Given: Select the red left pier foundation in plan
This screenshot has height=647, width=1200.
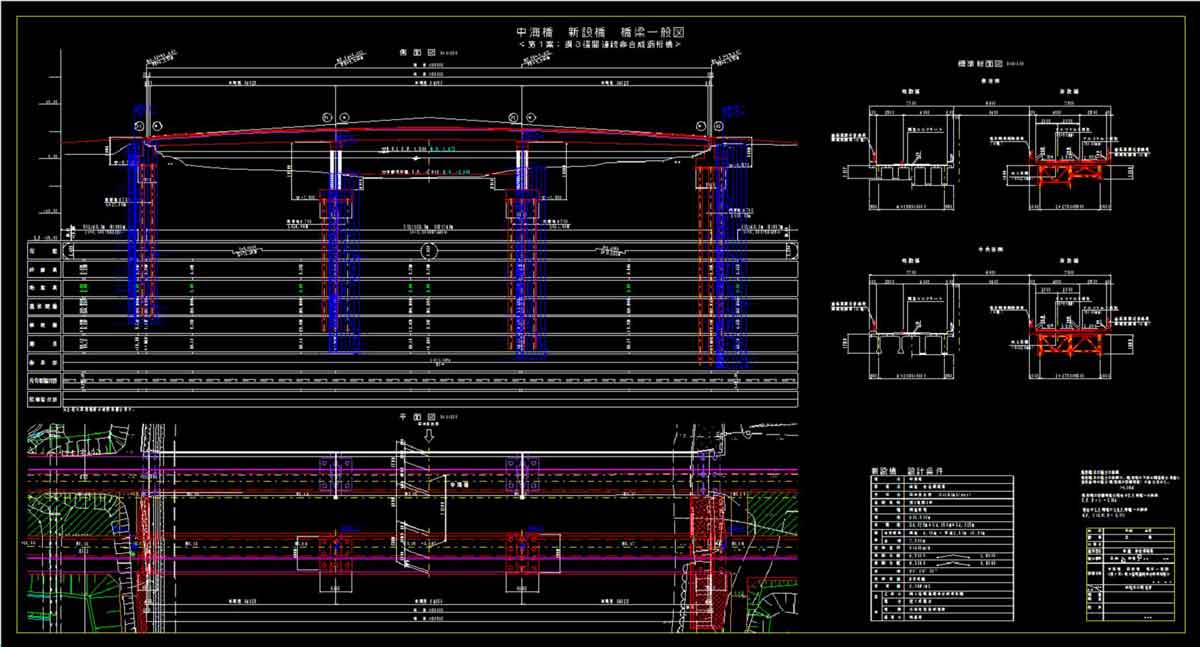Looking at the screenshot, I should (336, 550).
